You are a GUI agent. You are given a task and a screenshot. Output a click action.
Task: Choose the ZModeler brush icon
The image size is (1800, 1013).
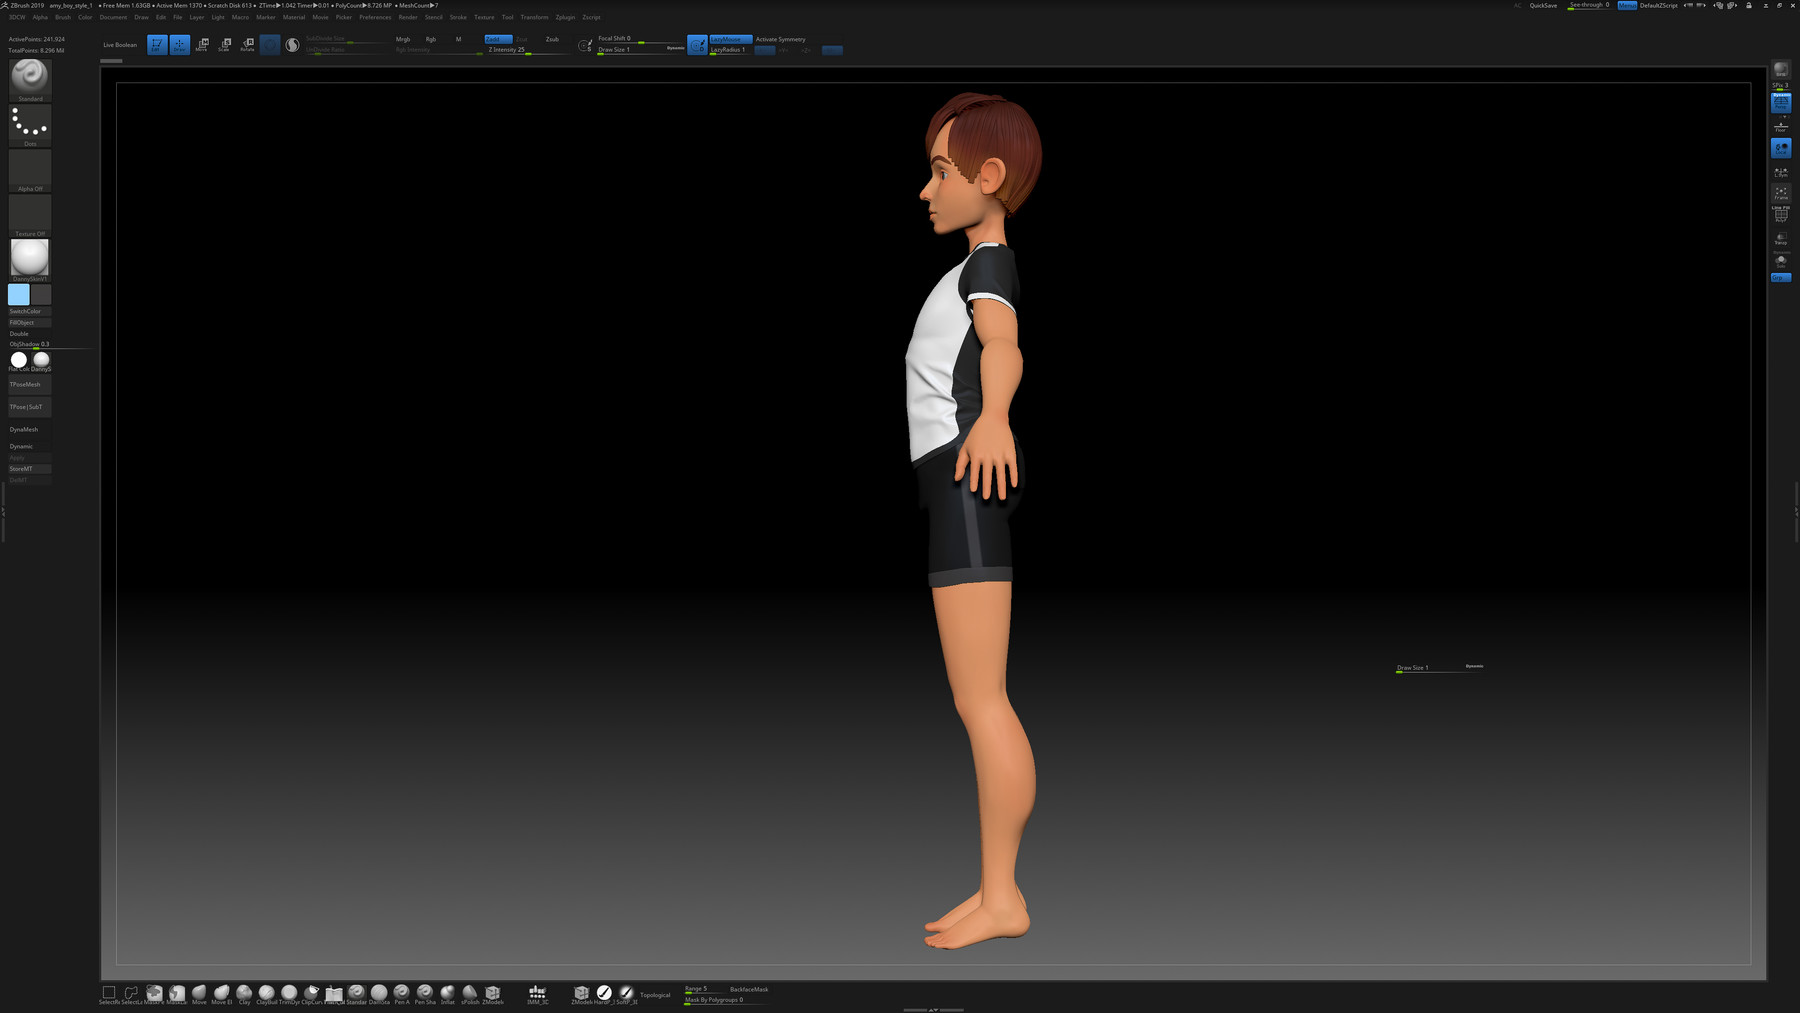tap(492, 993)
